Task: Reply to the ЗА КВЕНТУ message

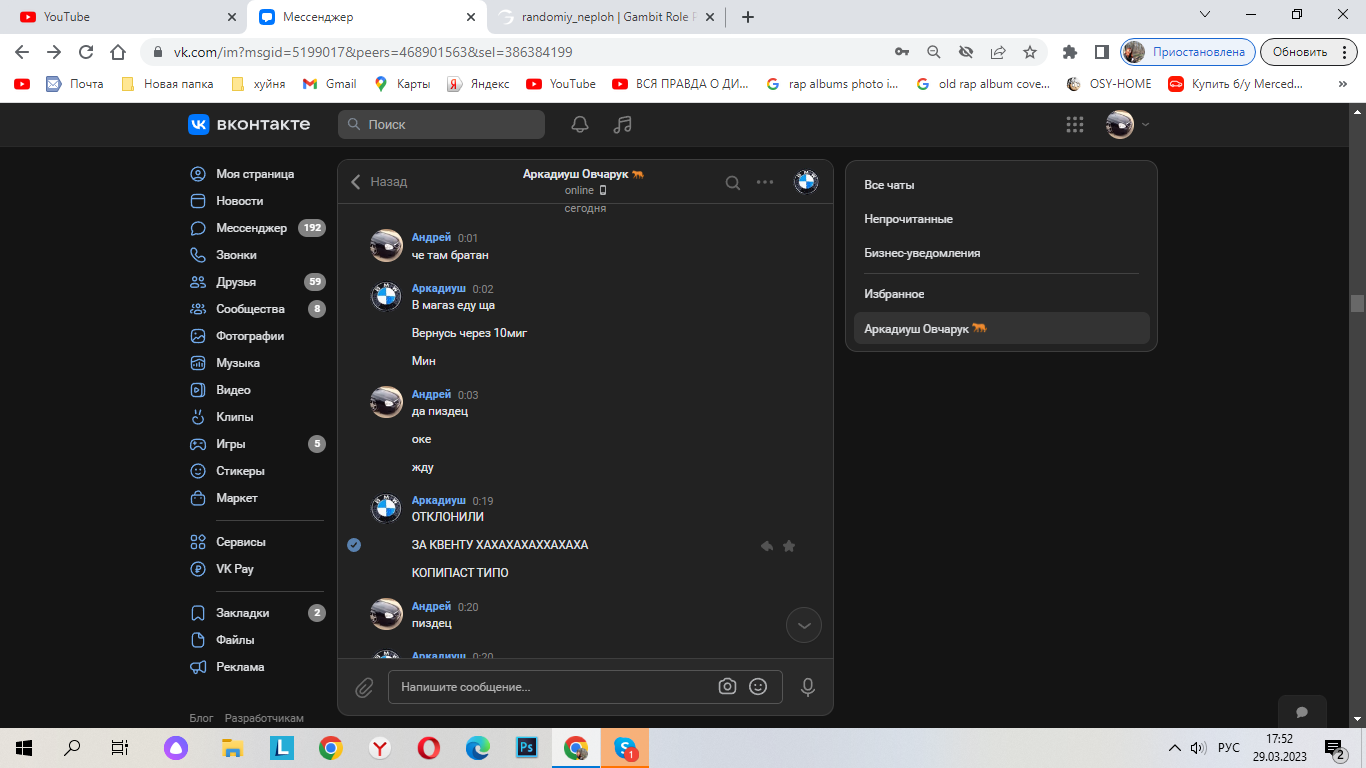Action: pos(767,546)
